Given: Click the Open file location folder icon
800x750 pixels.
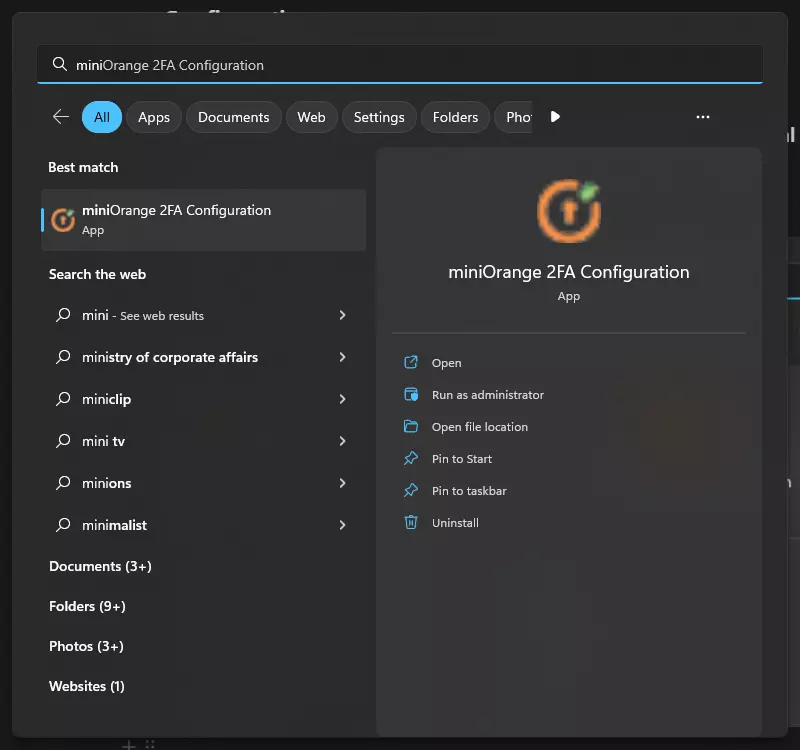Looking at the screenshot, I should pos(410,427).
